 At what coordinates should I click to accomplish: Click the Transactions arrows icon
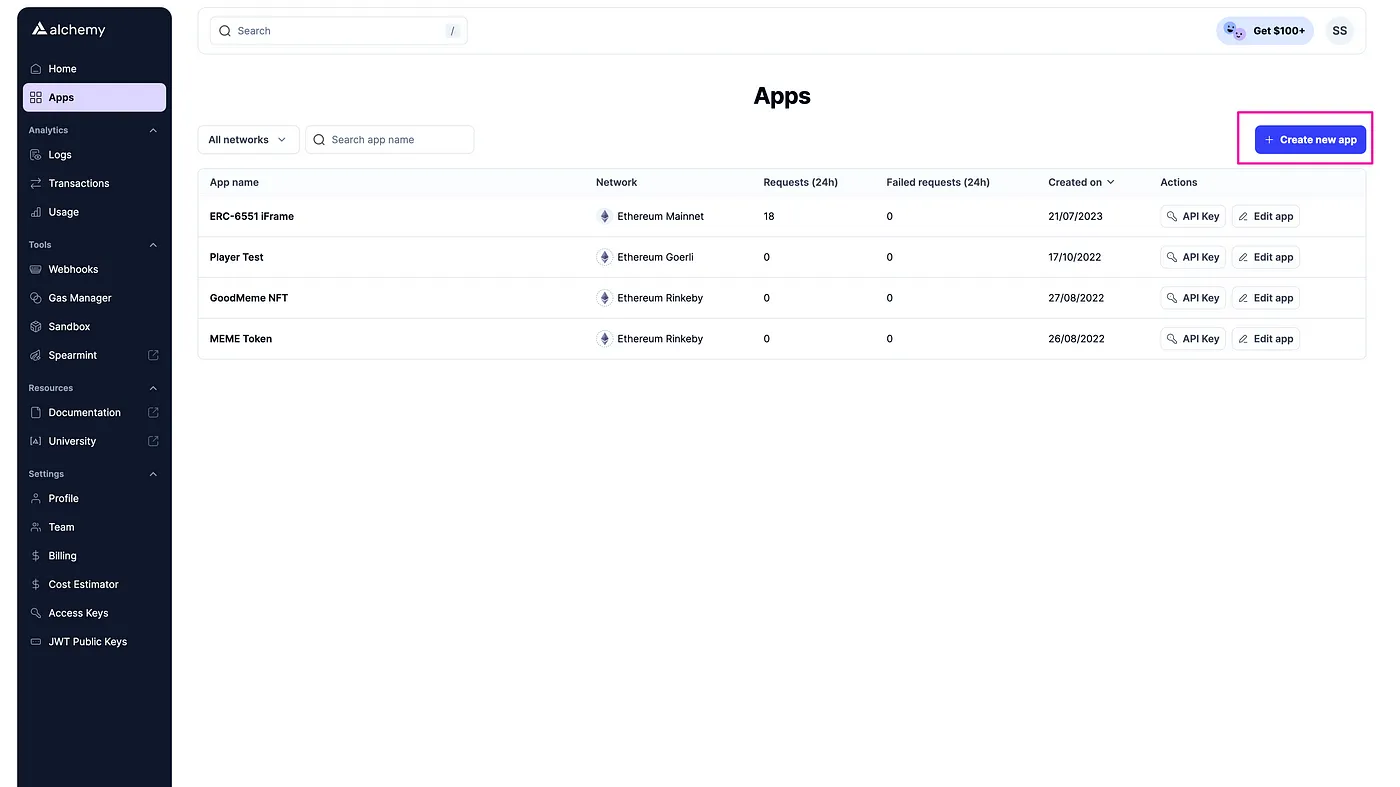click(36, 184)
